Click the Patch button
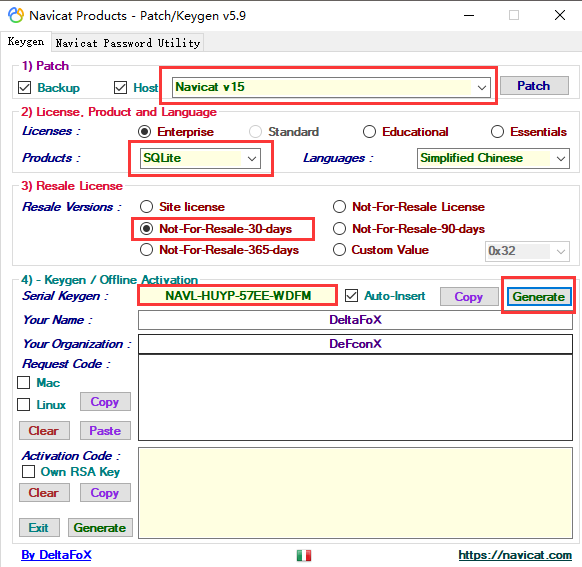Image resolution: width=582 pixels, height=567 pixels. pyautogui.click(x=534, y=86)
